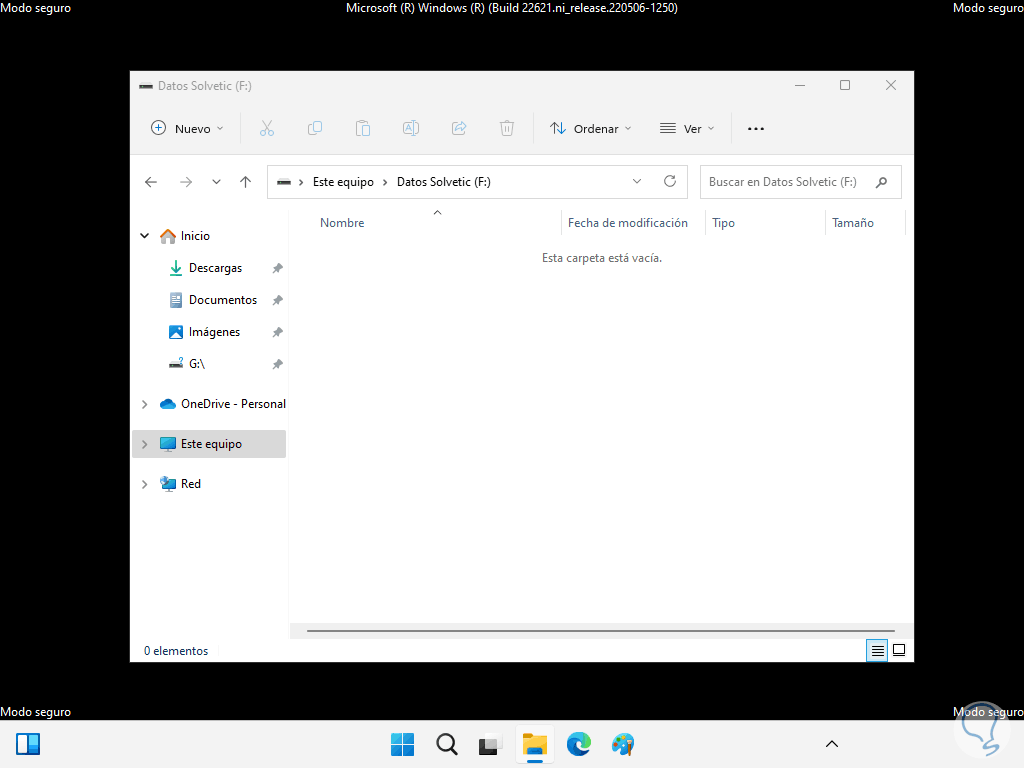Expand the Red network tree node
1024x768 pixels.
click(145, 484)
